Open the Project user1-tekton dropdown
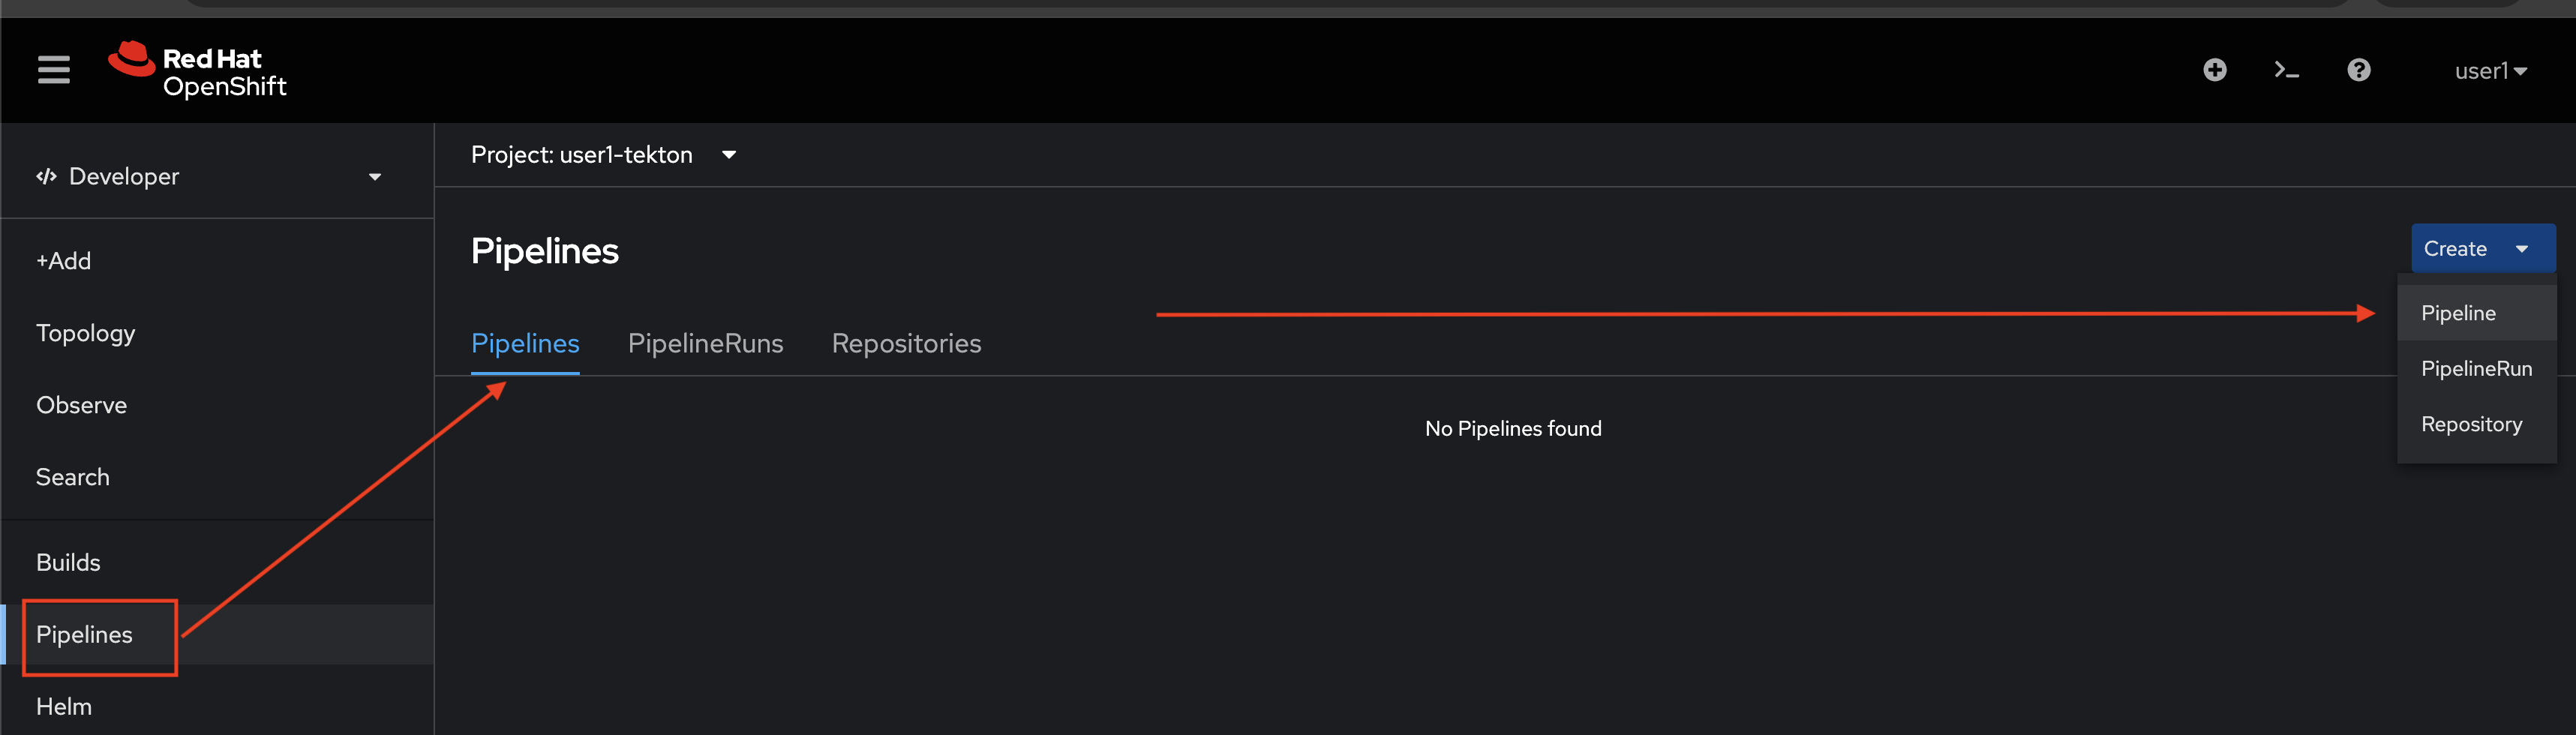 [604, 155]
